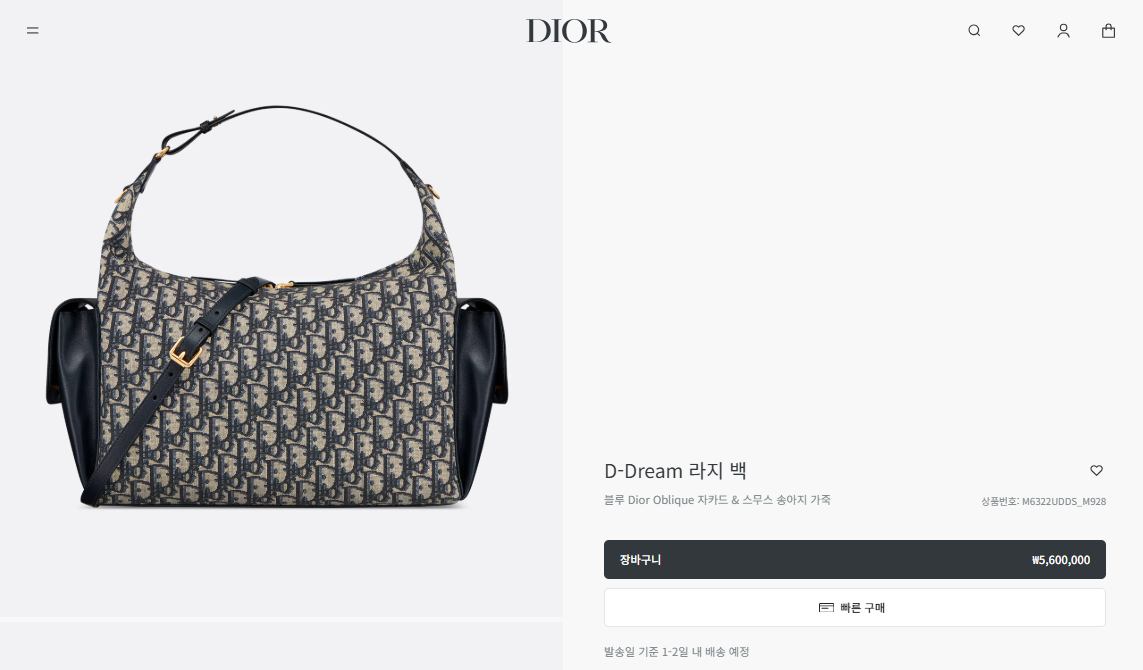Open the hamburger navigation menu
The image size is (1143, 670).
[33, 31]
